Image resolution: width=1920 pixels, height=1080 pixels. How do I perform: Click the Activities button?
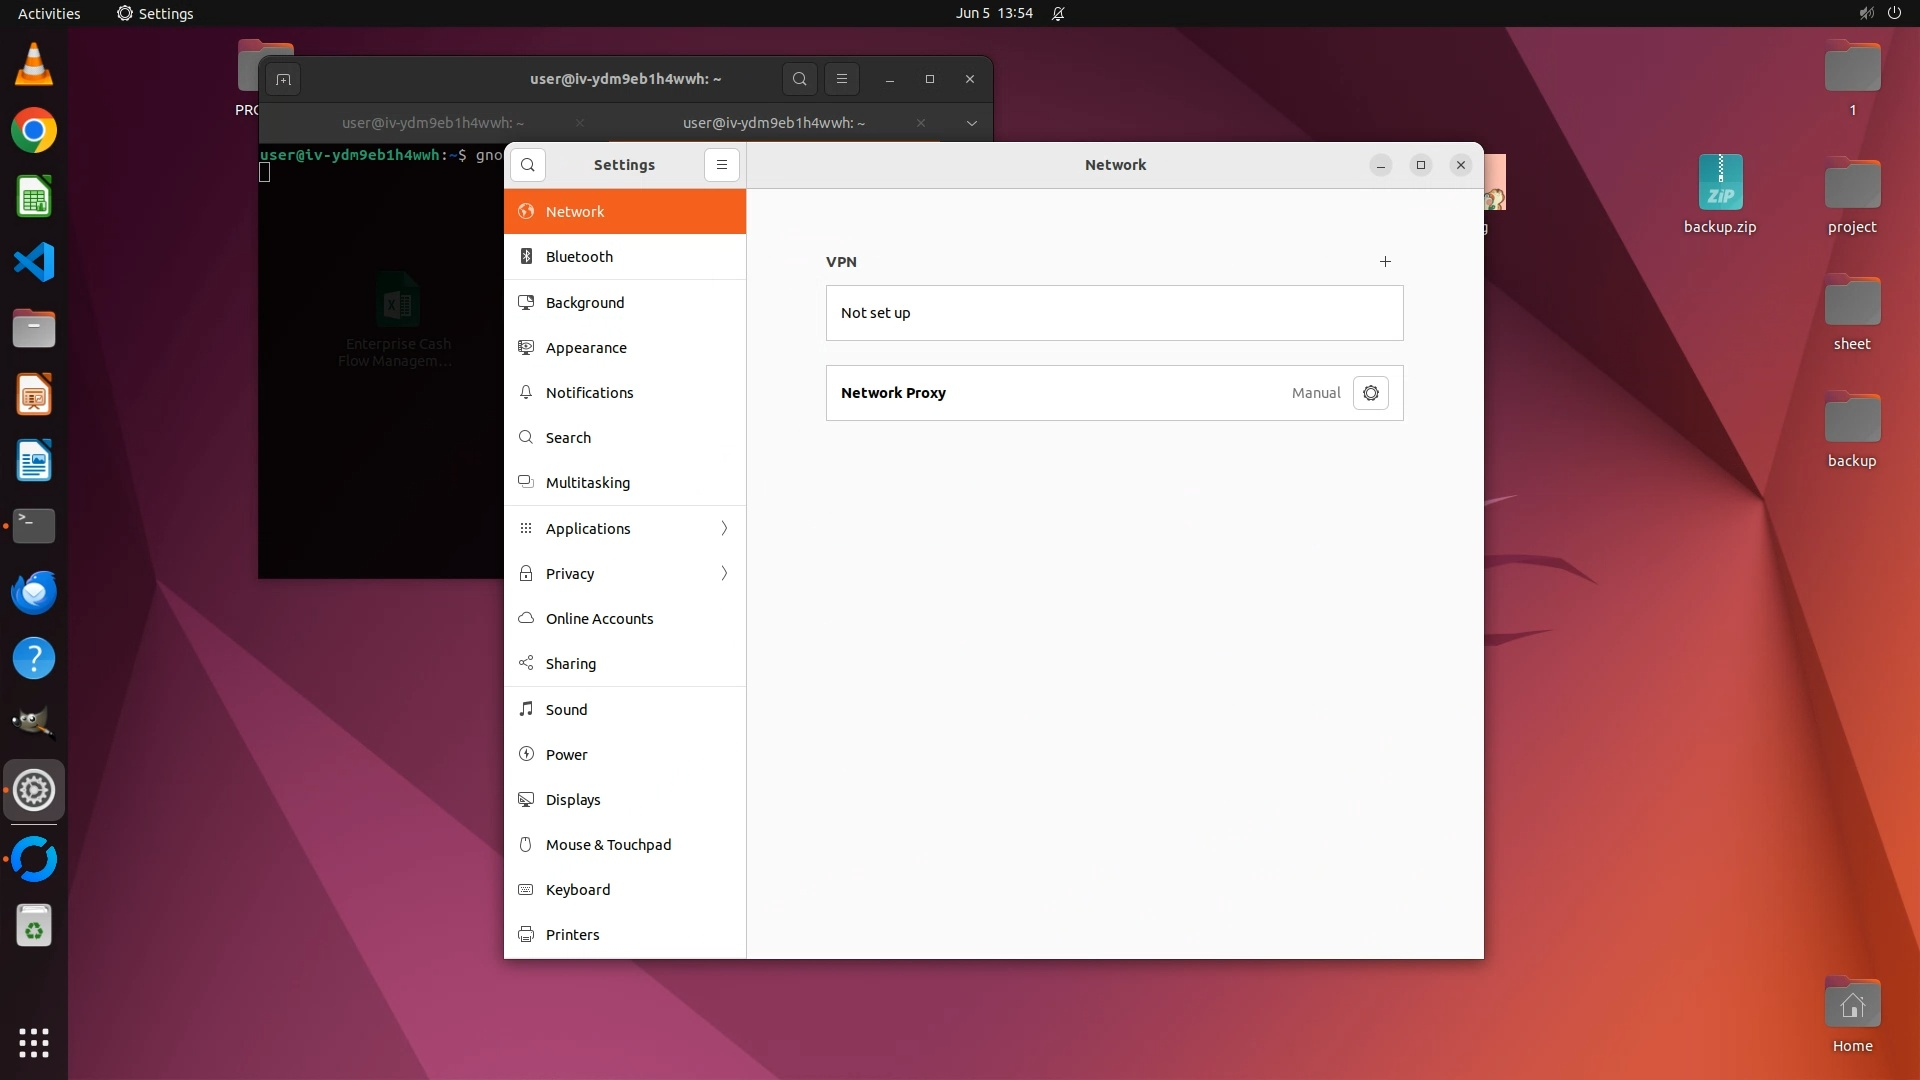49,13
